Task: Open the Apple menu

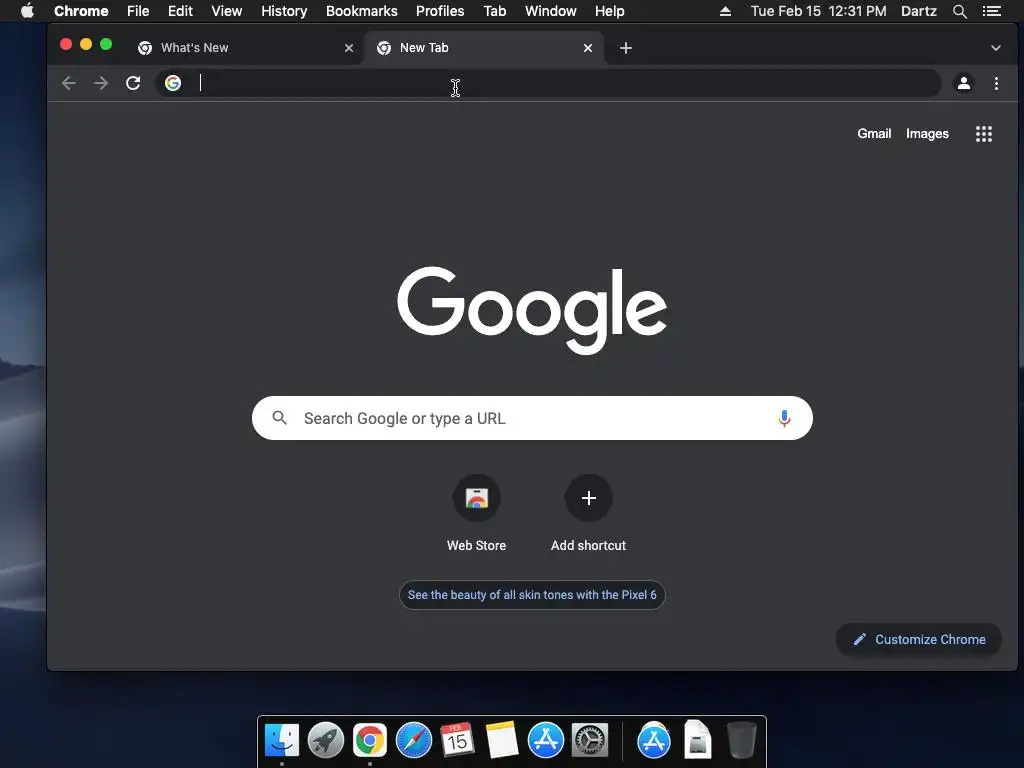Action: tap(27, 11)
